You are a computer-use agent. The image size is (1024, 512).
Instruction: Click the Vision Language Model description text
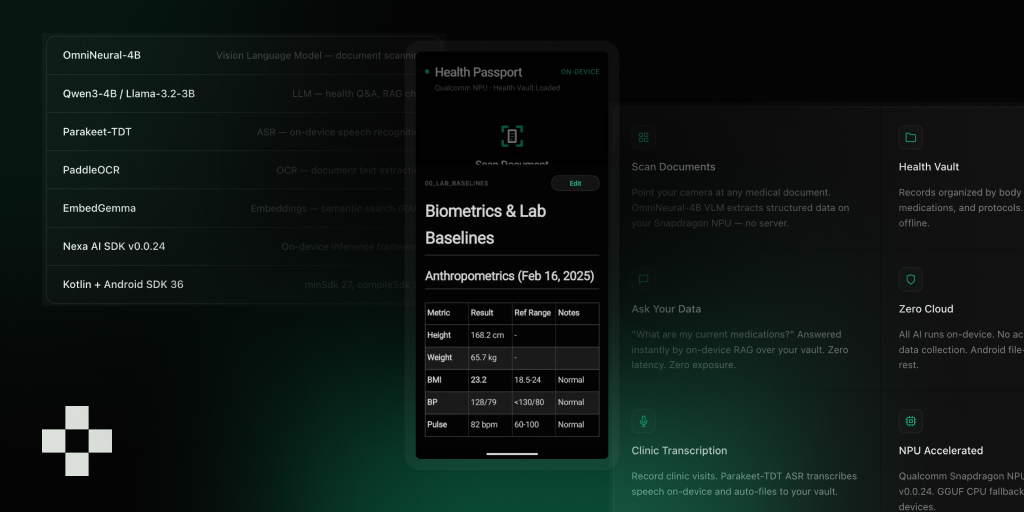(x=316, y=56)
